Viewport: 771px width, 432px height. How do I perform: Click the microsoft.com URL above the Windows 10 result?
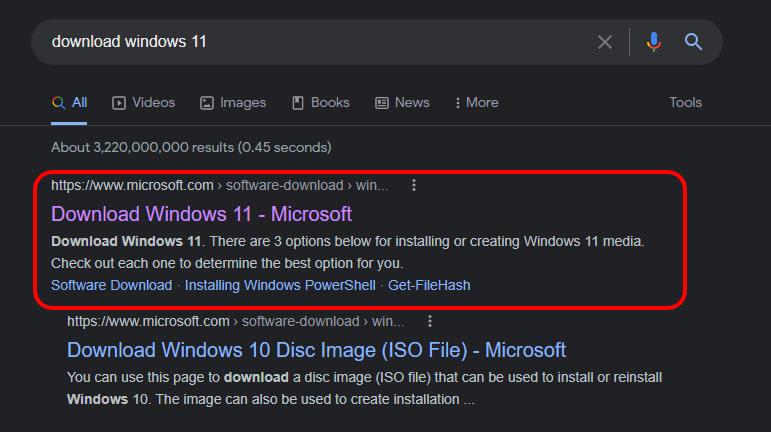coord(236,321)
